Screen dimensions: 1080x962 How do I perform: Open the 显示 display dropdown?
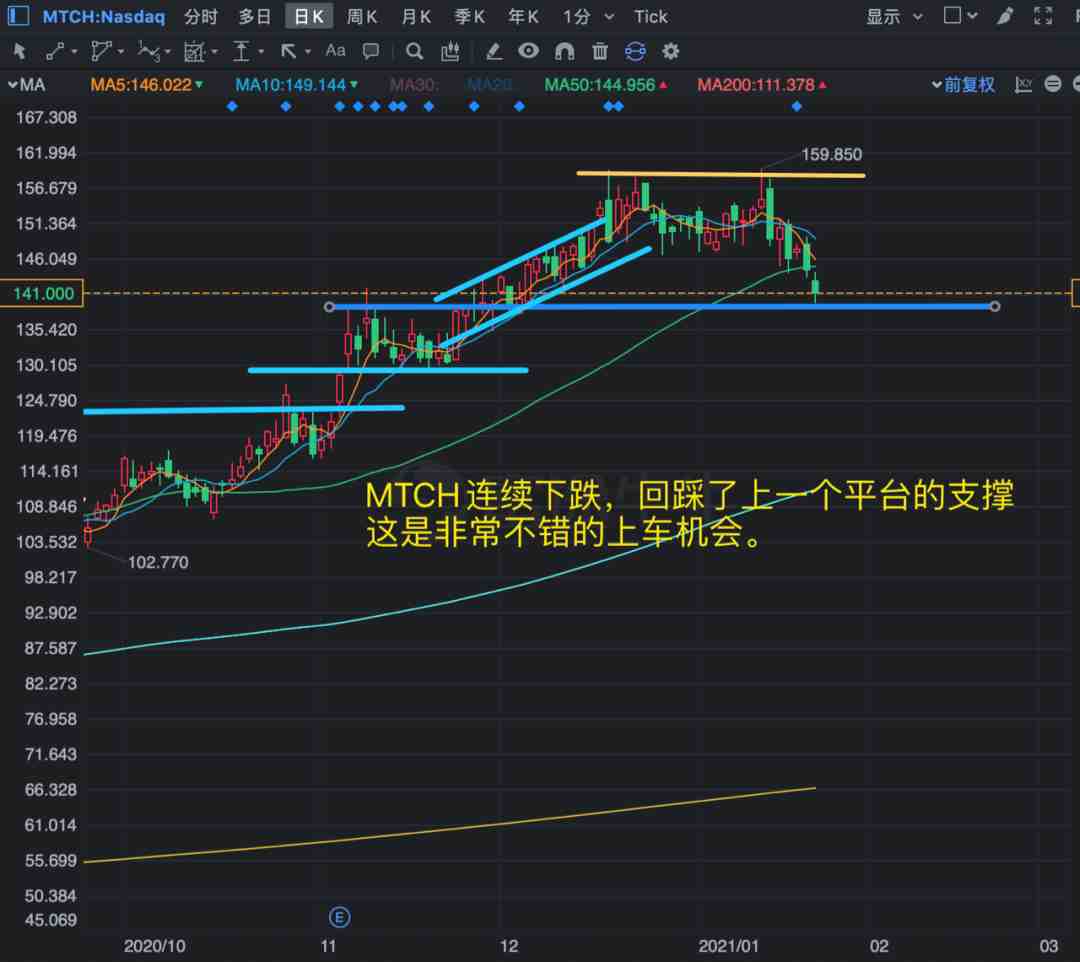pos(893,17)
